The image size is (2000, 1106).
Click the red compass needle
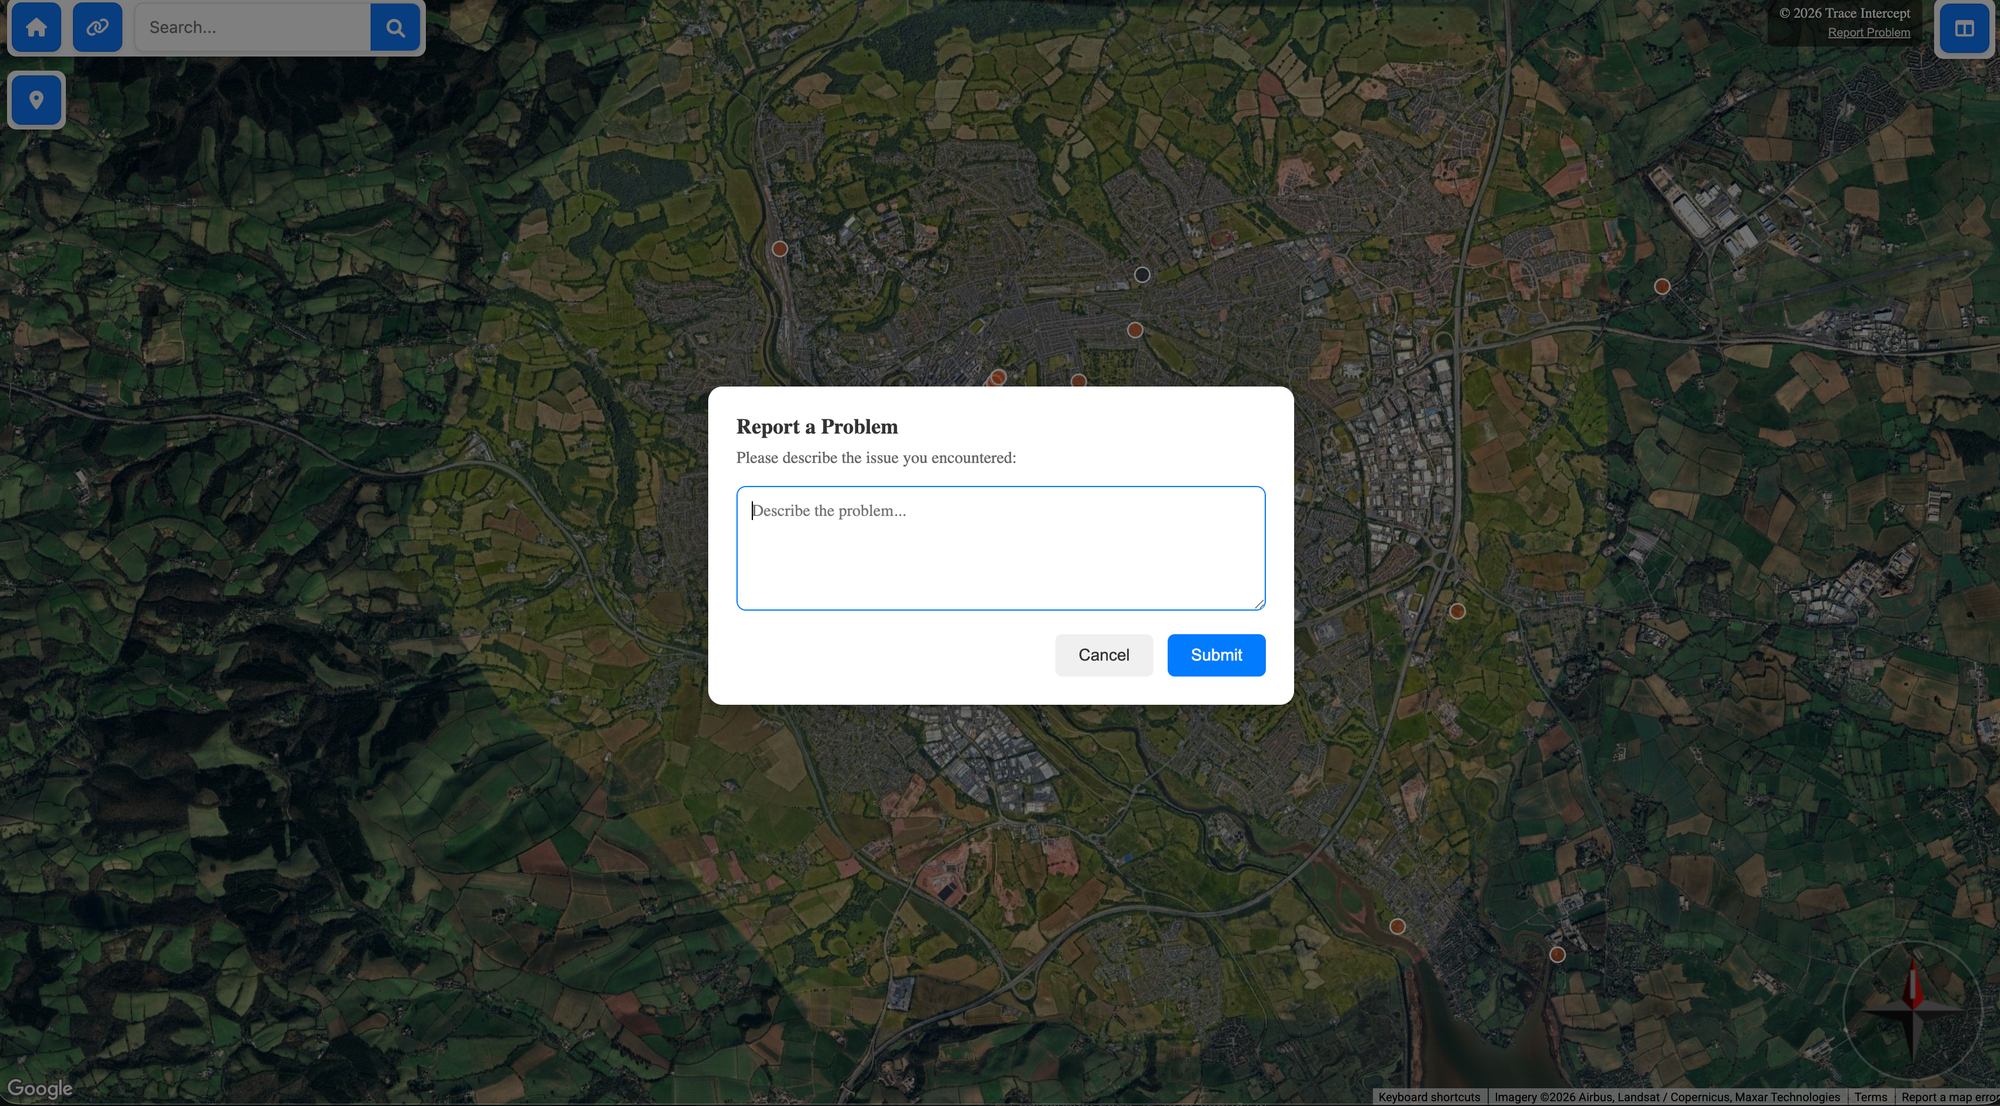(1912, 984)
